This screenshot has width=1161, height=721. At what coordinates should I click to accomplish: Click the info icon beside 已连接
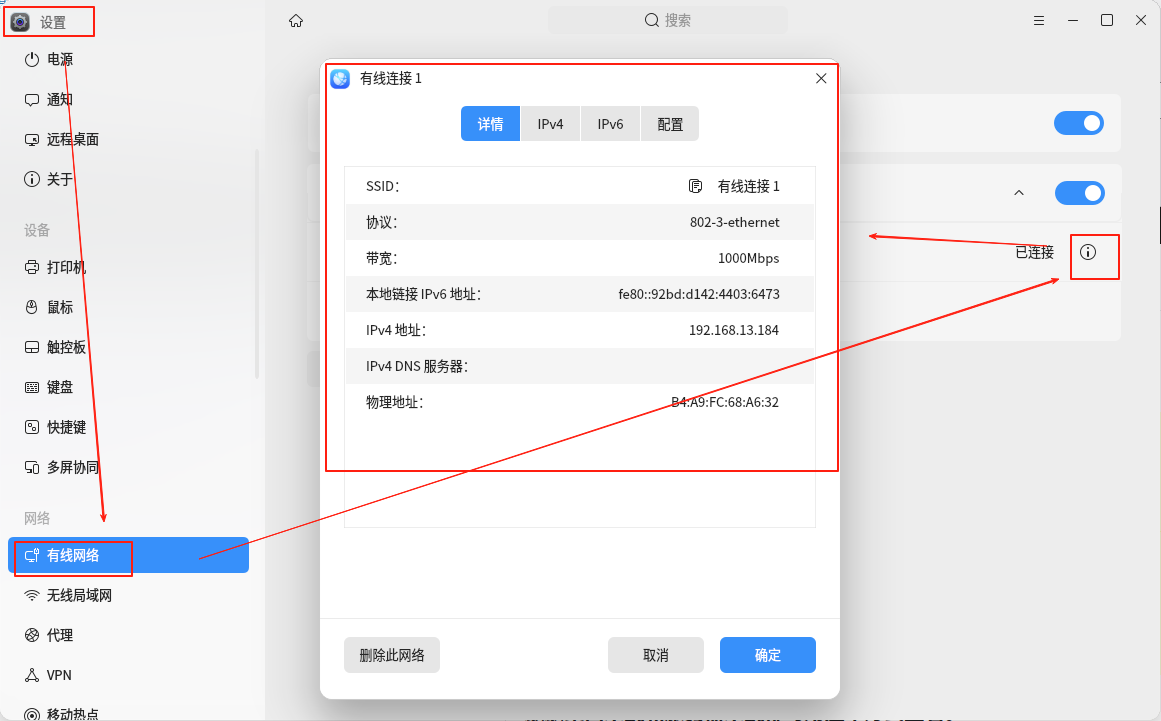[1088, 252]
